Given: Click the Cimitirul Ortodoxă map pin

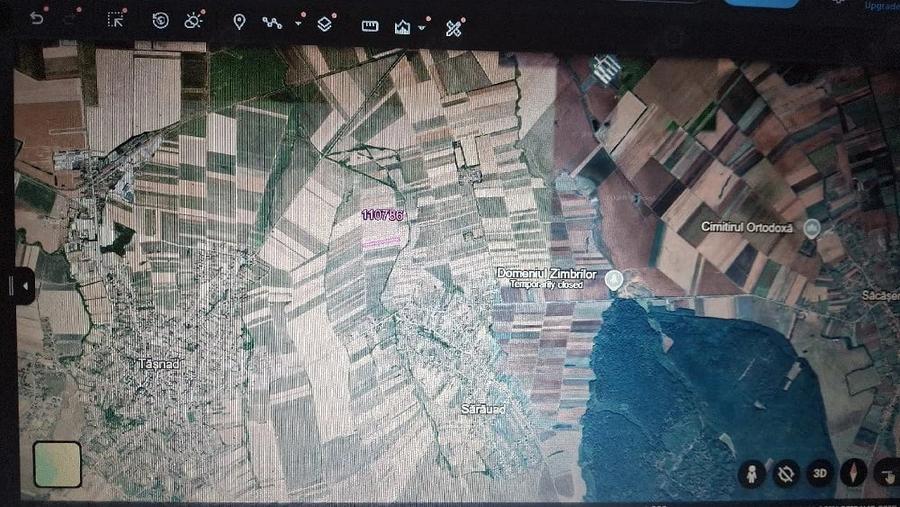Looking at the screenshot, I should pos(811,229).
